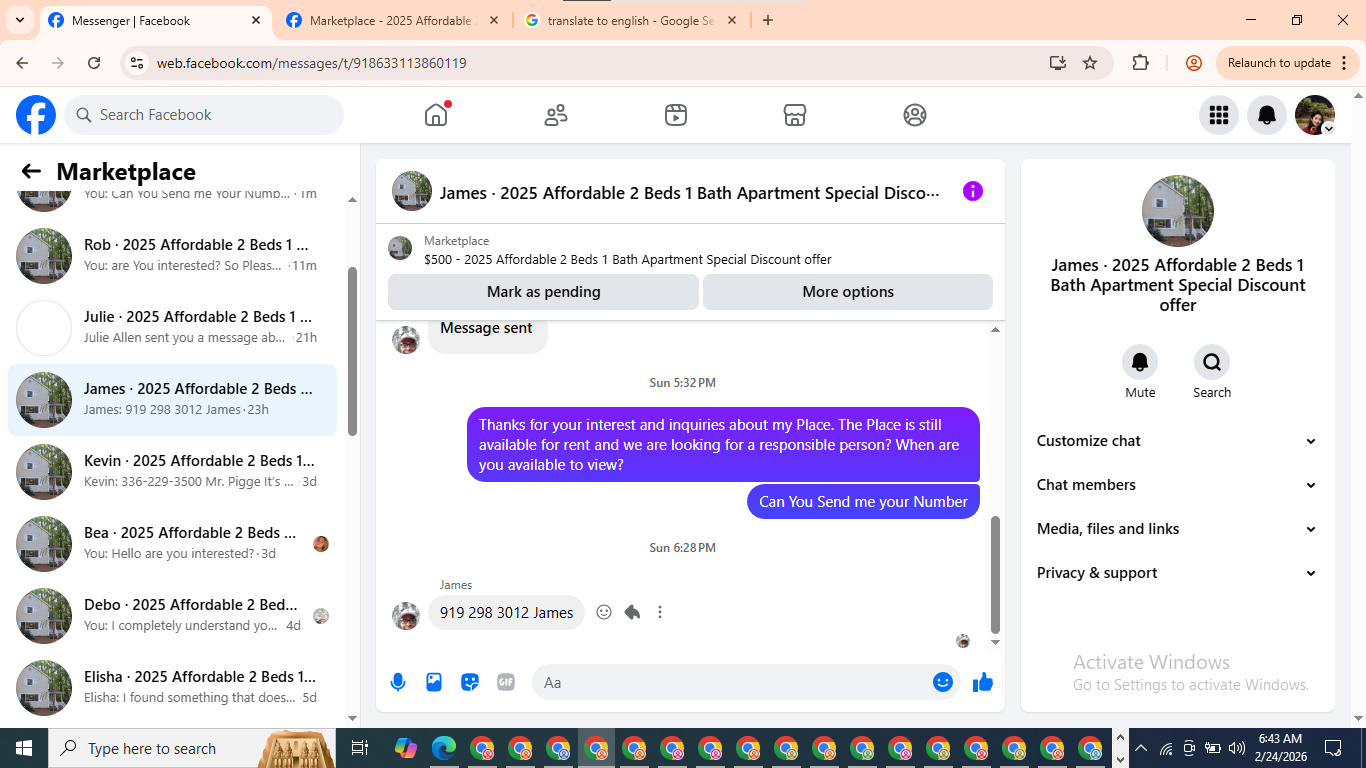Open a new browser tab
Viewport: 1366px width, 768px height.
(768, 20)
